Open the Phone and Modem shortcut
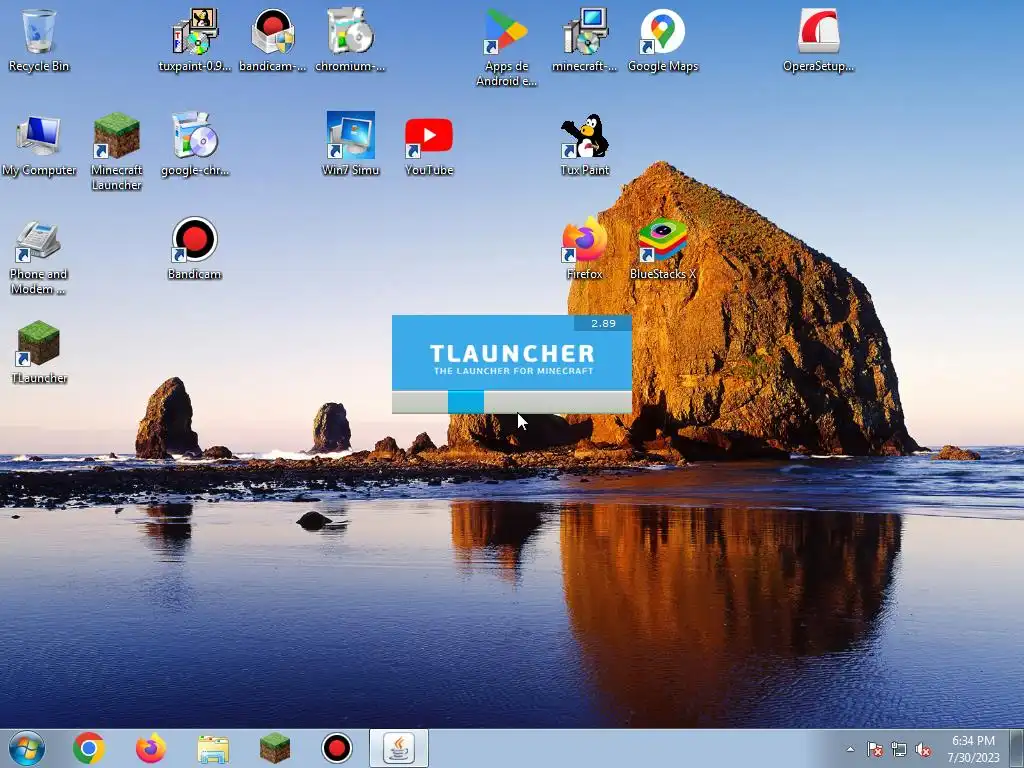 point(39,257)
